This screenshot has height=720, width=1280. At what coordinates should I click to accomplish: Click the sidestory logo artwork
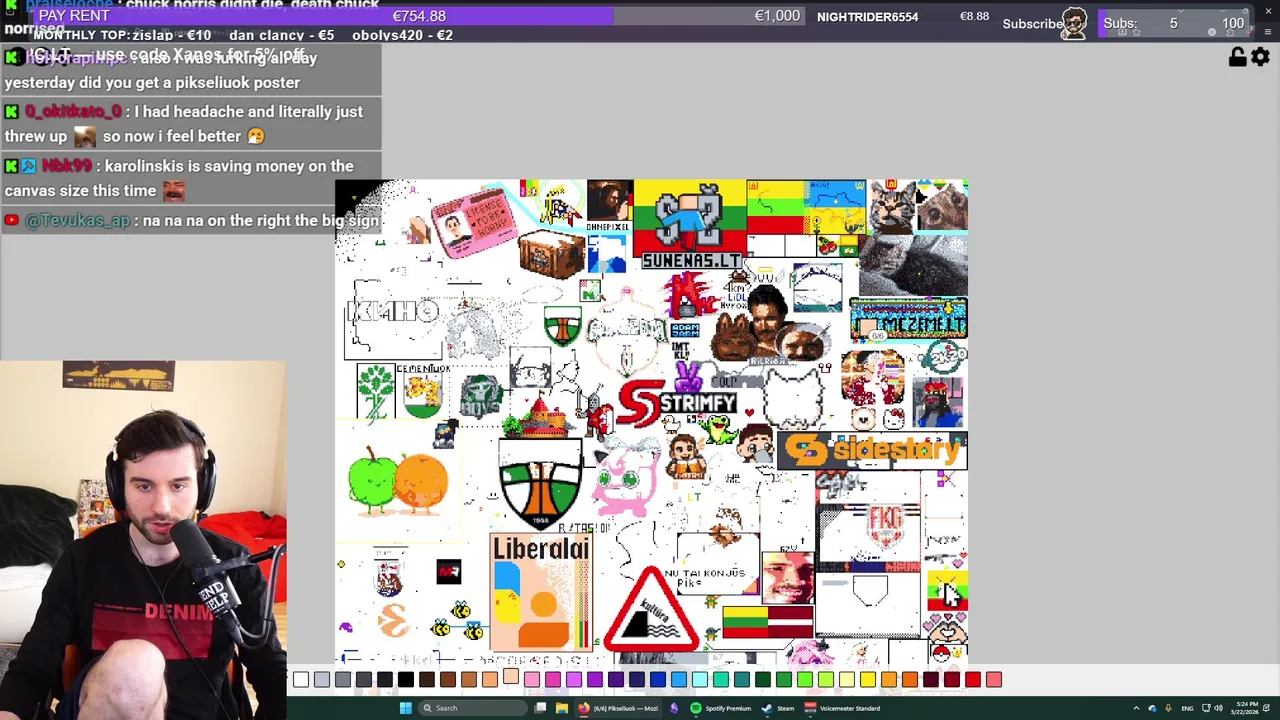(871, 450)
